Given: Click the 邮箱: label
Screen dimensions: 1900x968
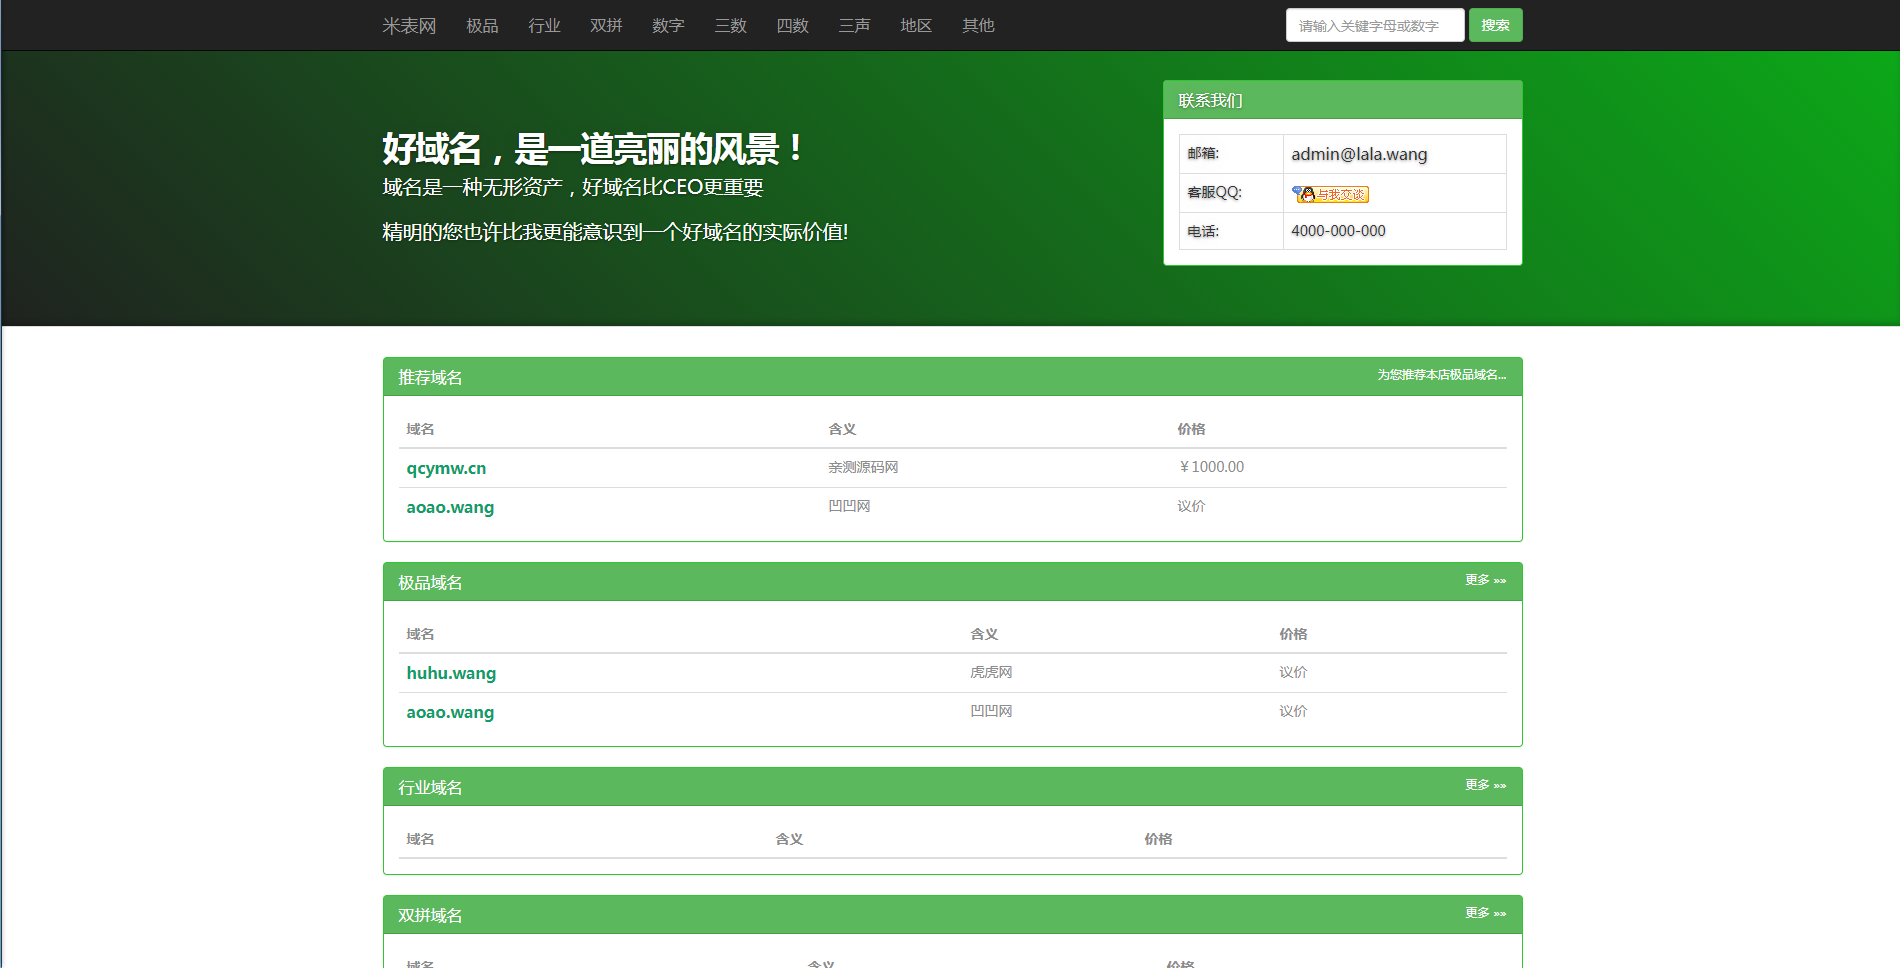Looking at the screenshot, I should 1203,154.
